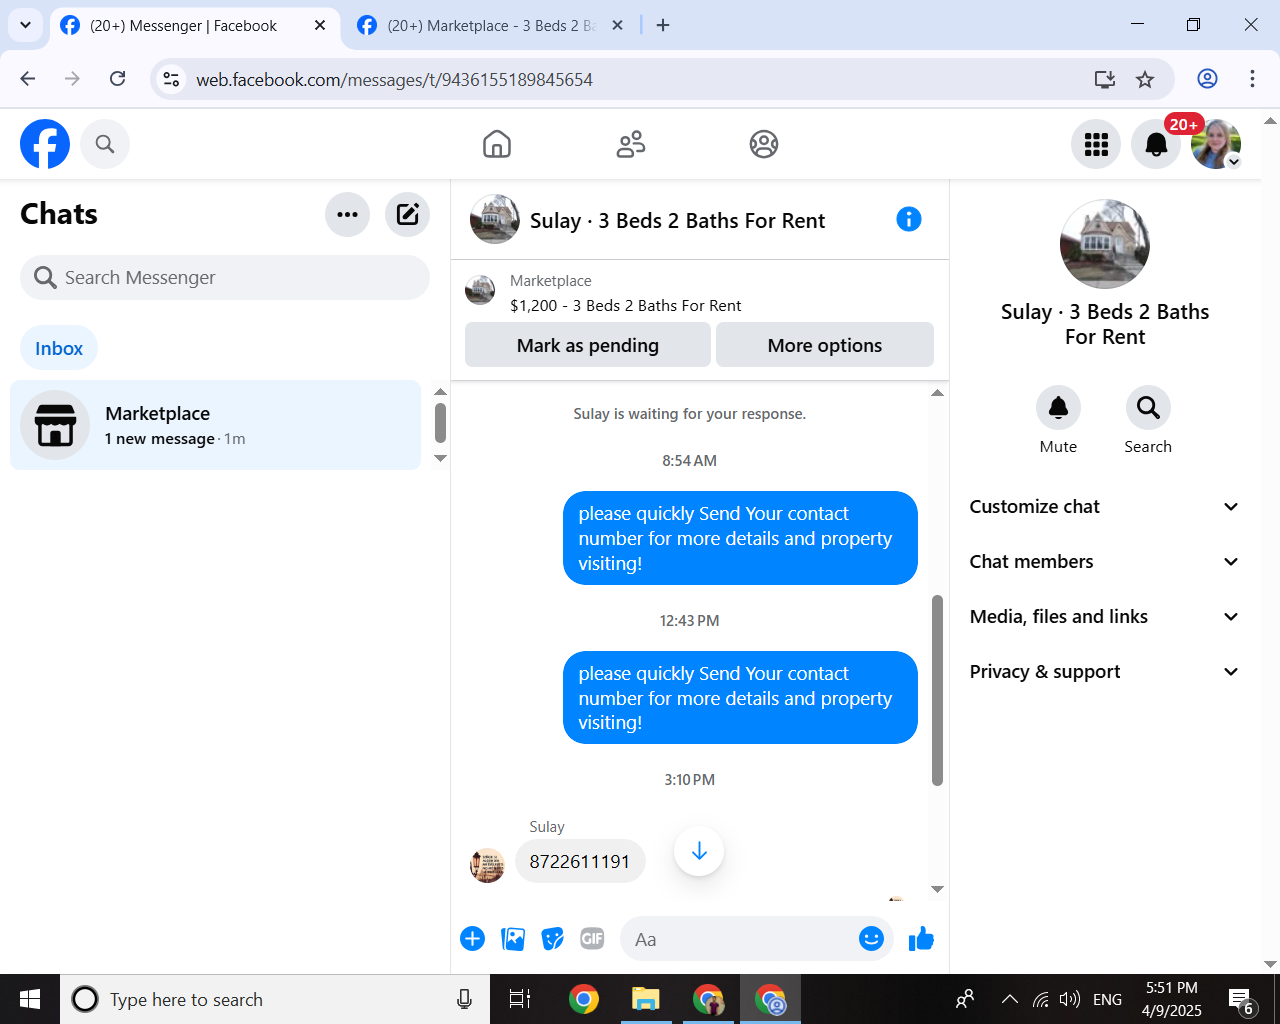Click the 12:43 PM blue message bubble

click(x=740, y=698)
